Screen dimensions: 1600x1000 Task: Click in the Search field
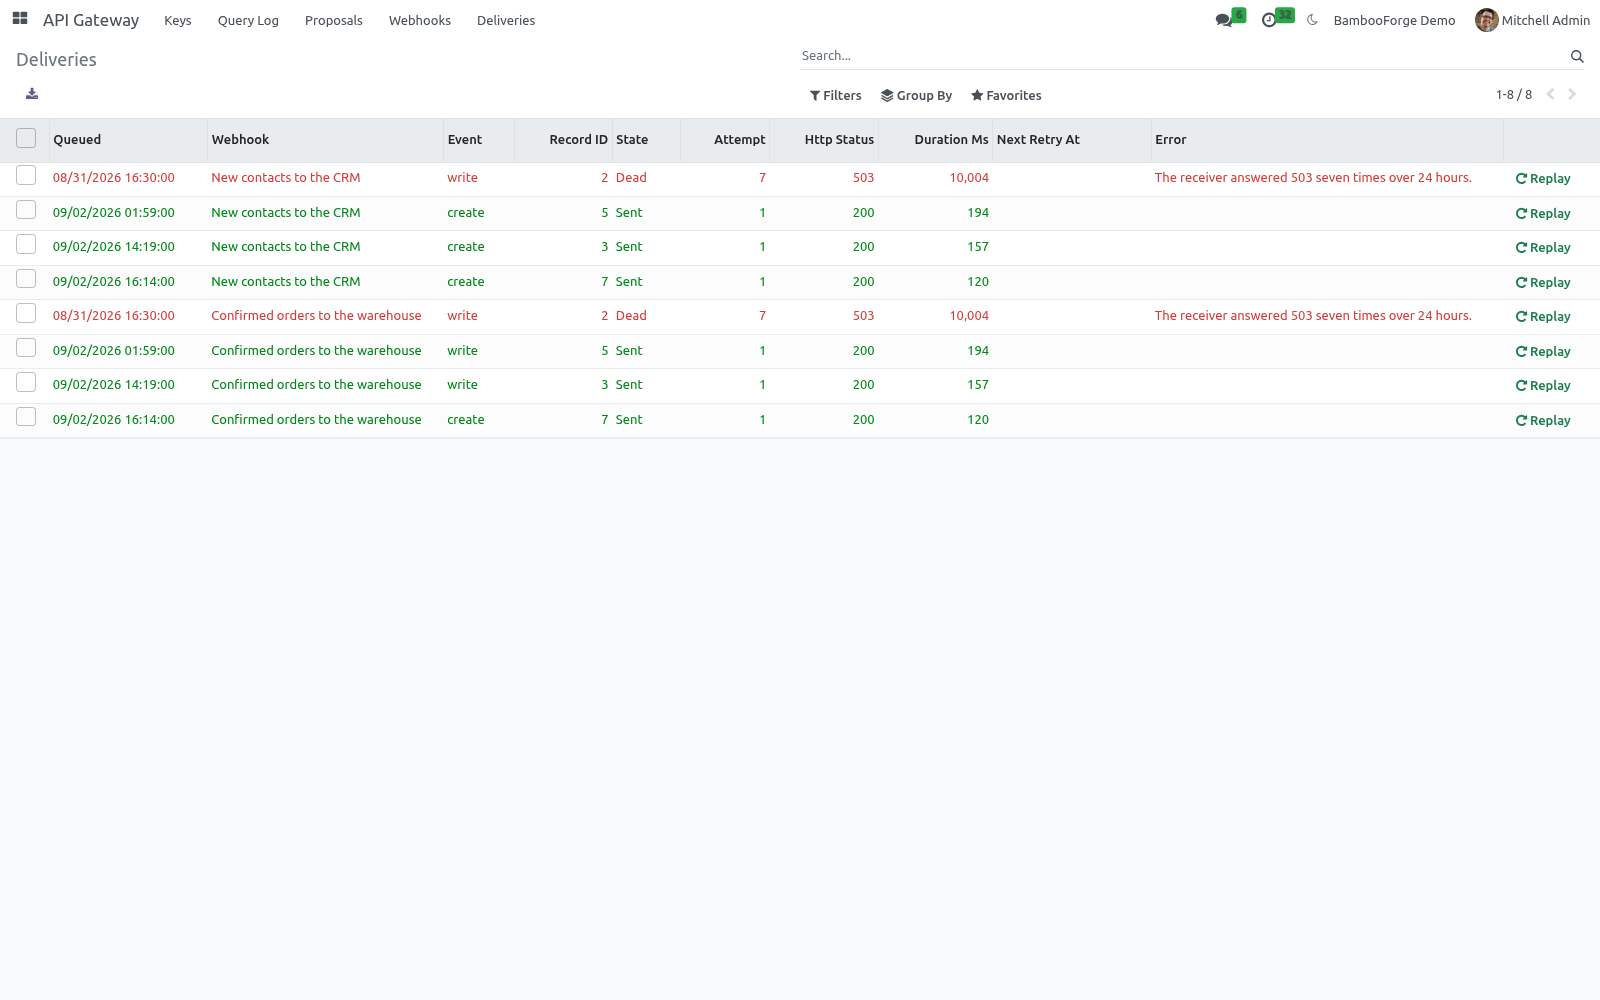tap(1184, 56)
